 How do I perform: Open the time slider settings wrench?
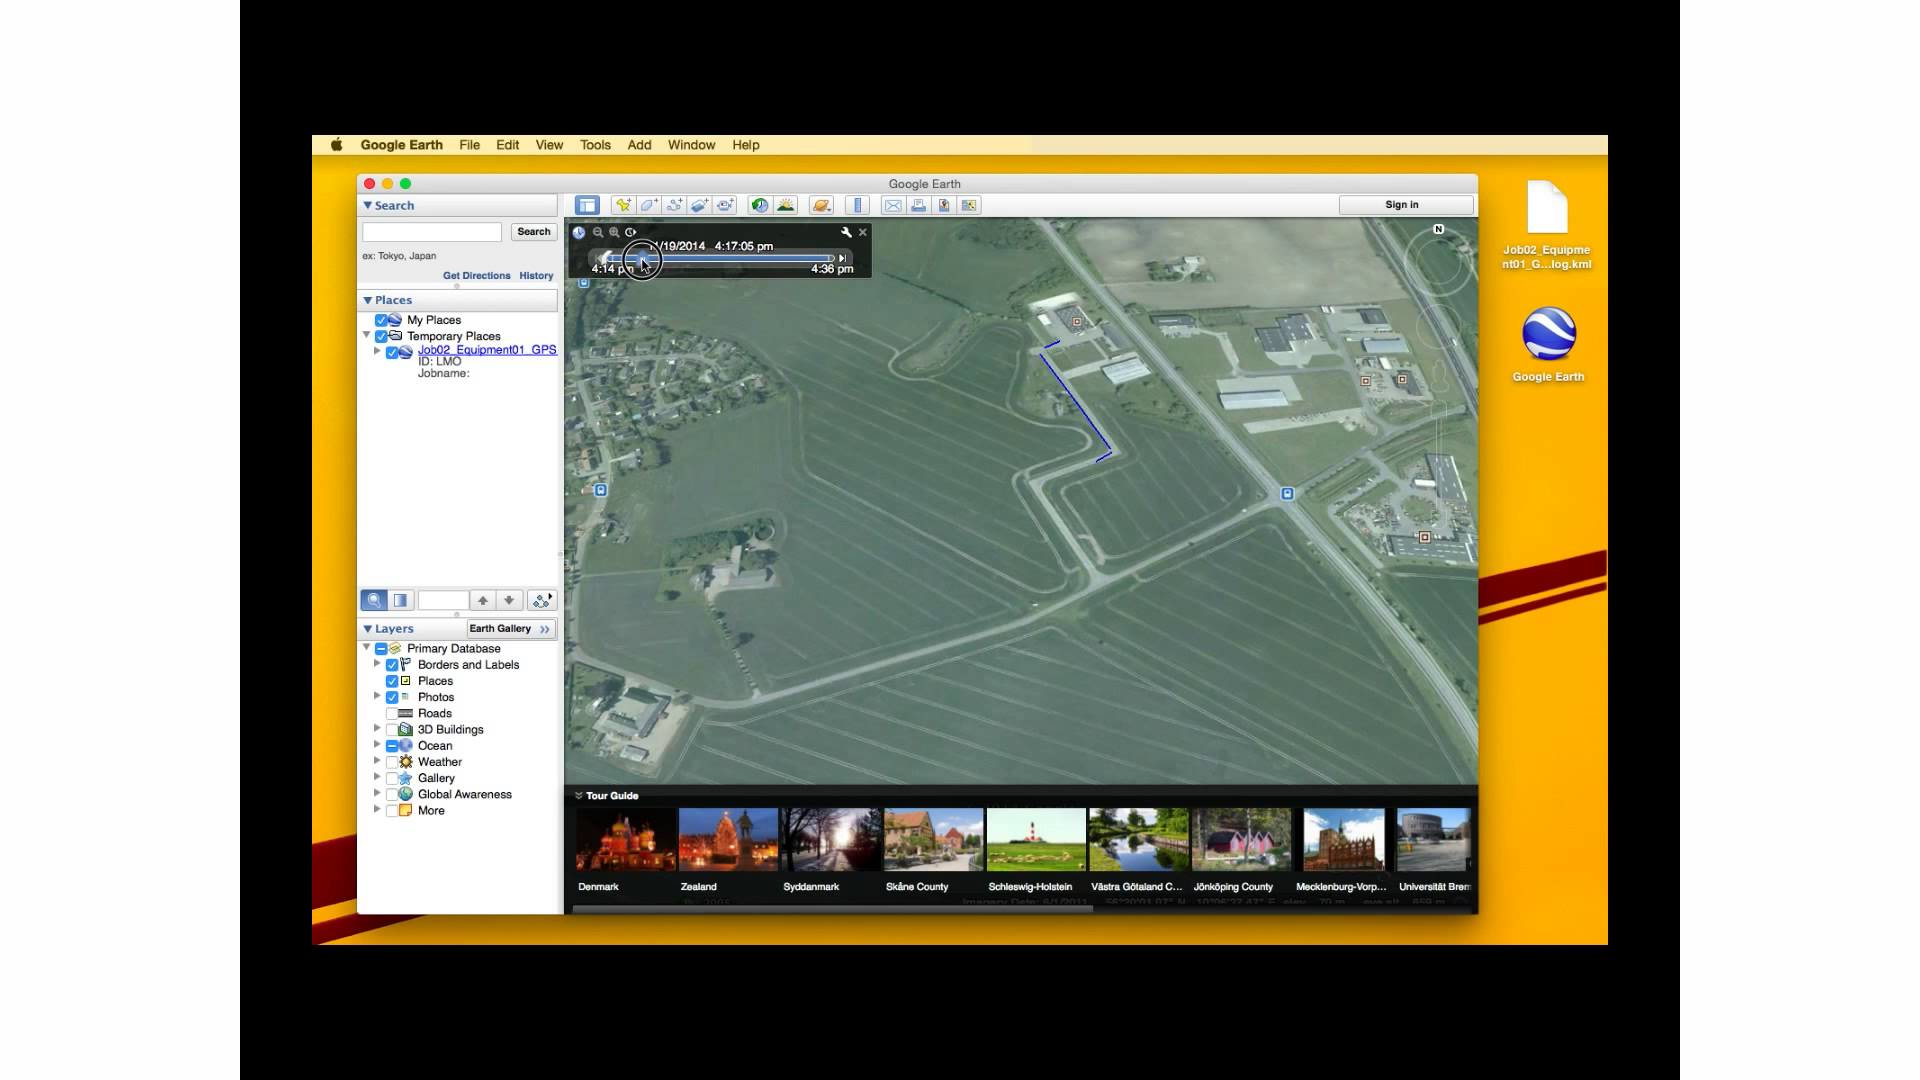click(x=845, y=231)
